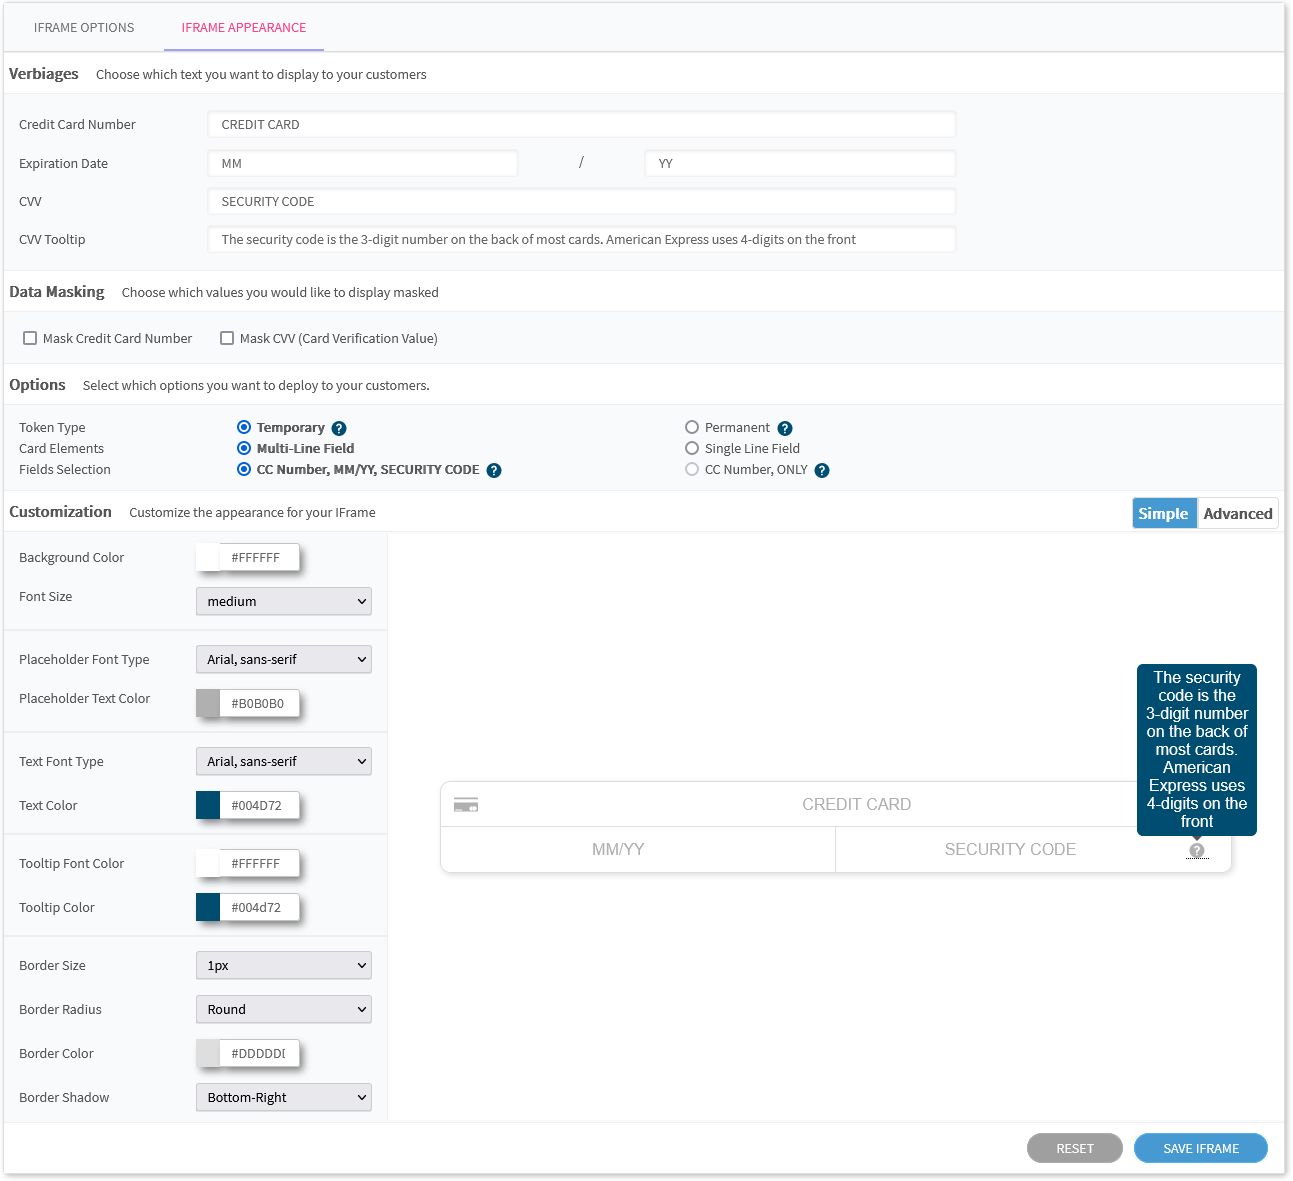Change Border Radius using its dropdown
Image resolution: width=1293 pixels, height=1181 pixels.
(283, 1009)
